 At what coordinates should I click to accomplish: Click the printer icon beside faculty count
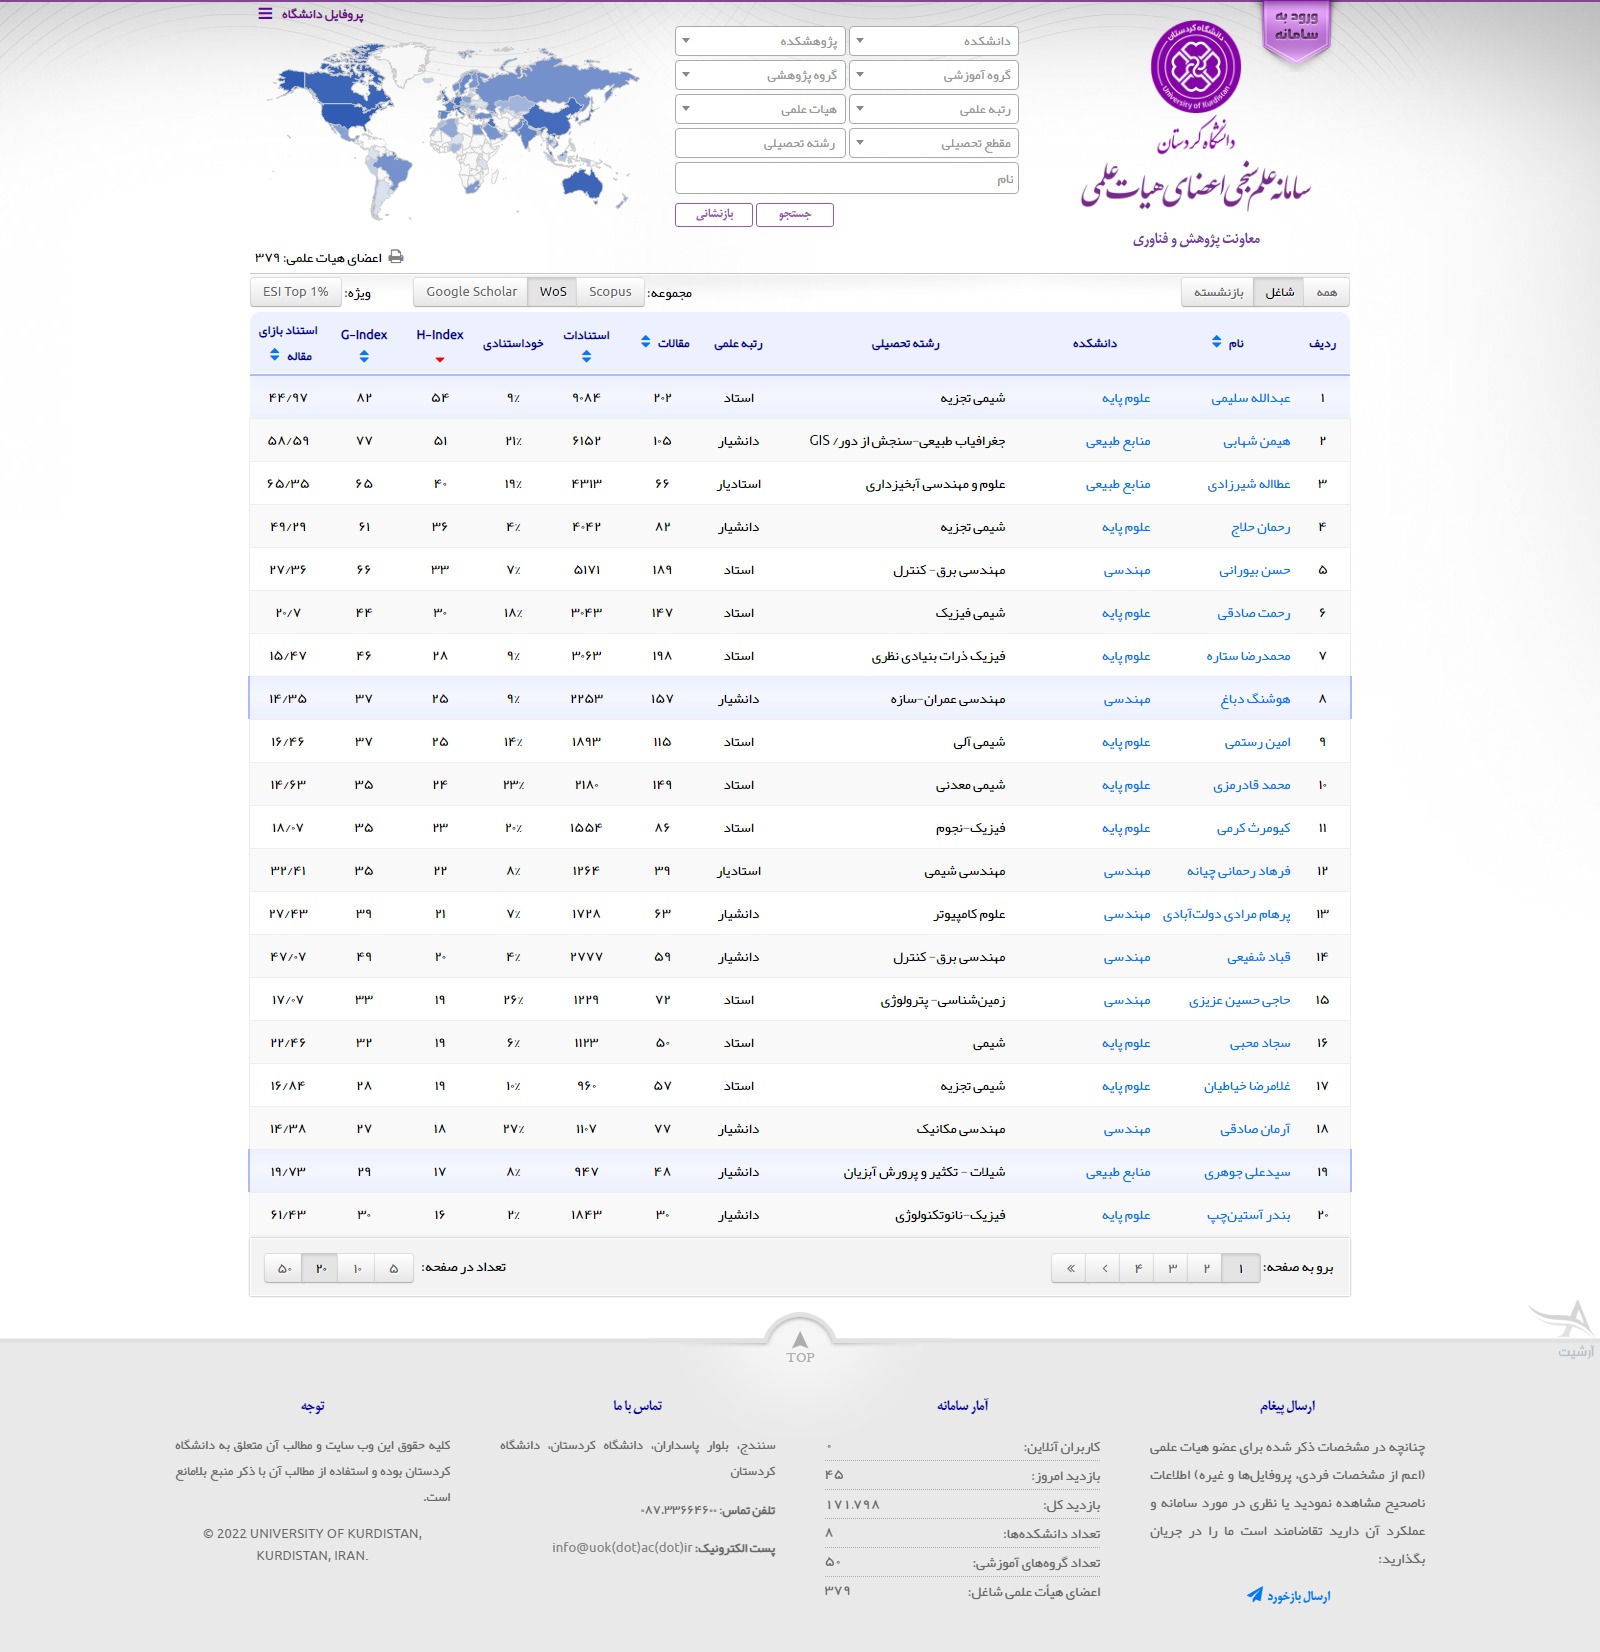click(x=396, y=257)
